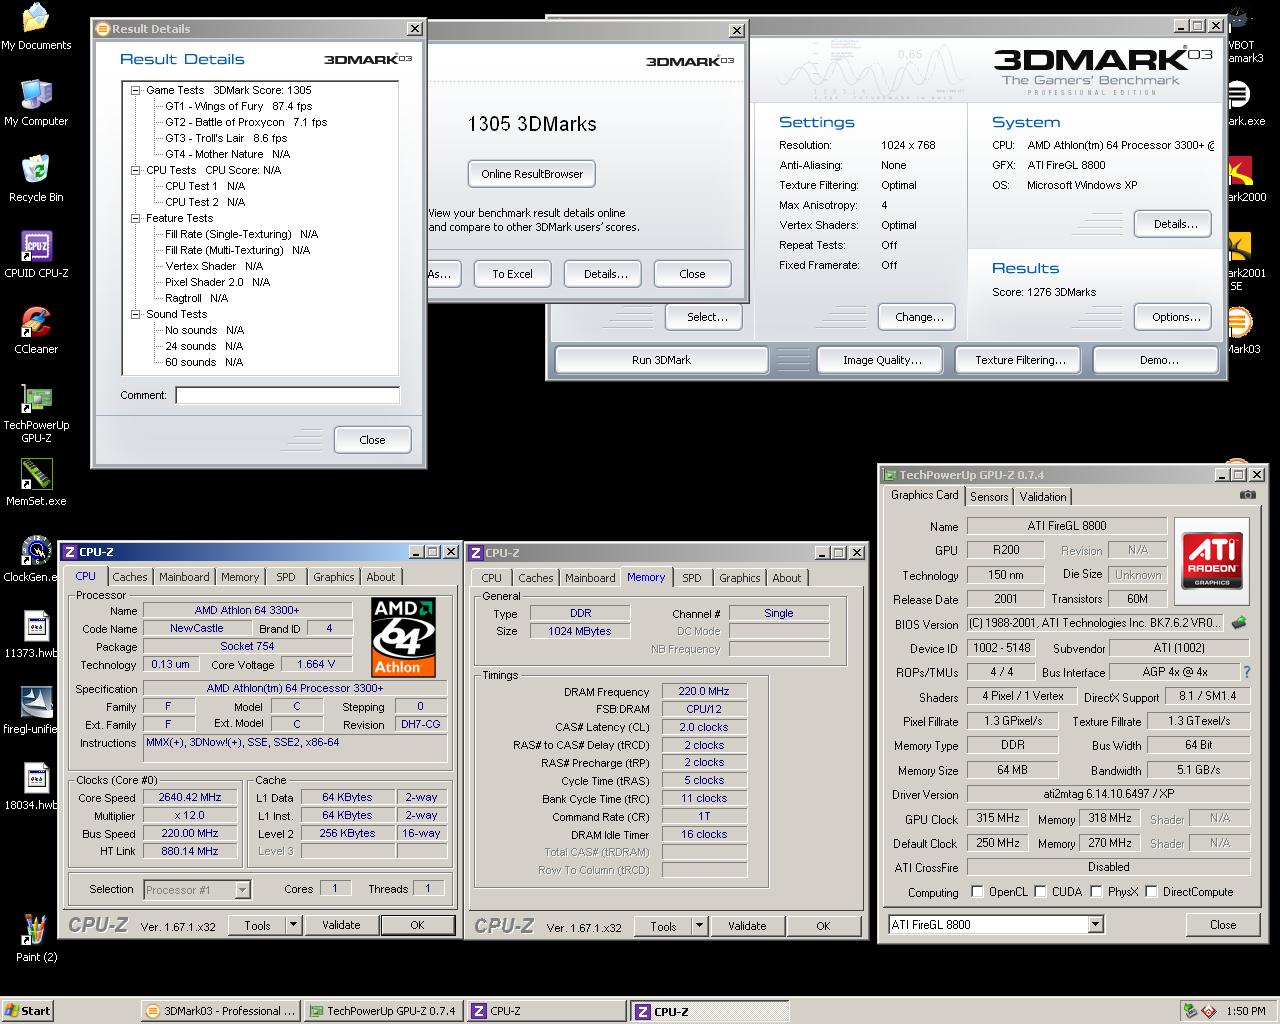
Task: Switch to Sensors tab in GPU-Z
Action: click(x=989, y=497)
